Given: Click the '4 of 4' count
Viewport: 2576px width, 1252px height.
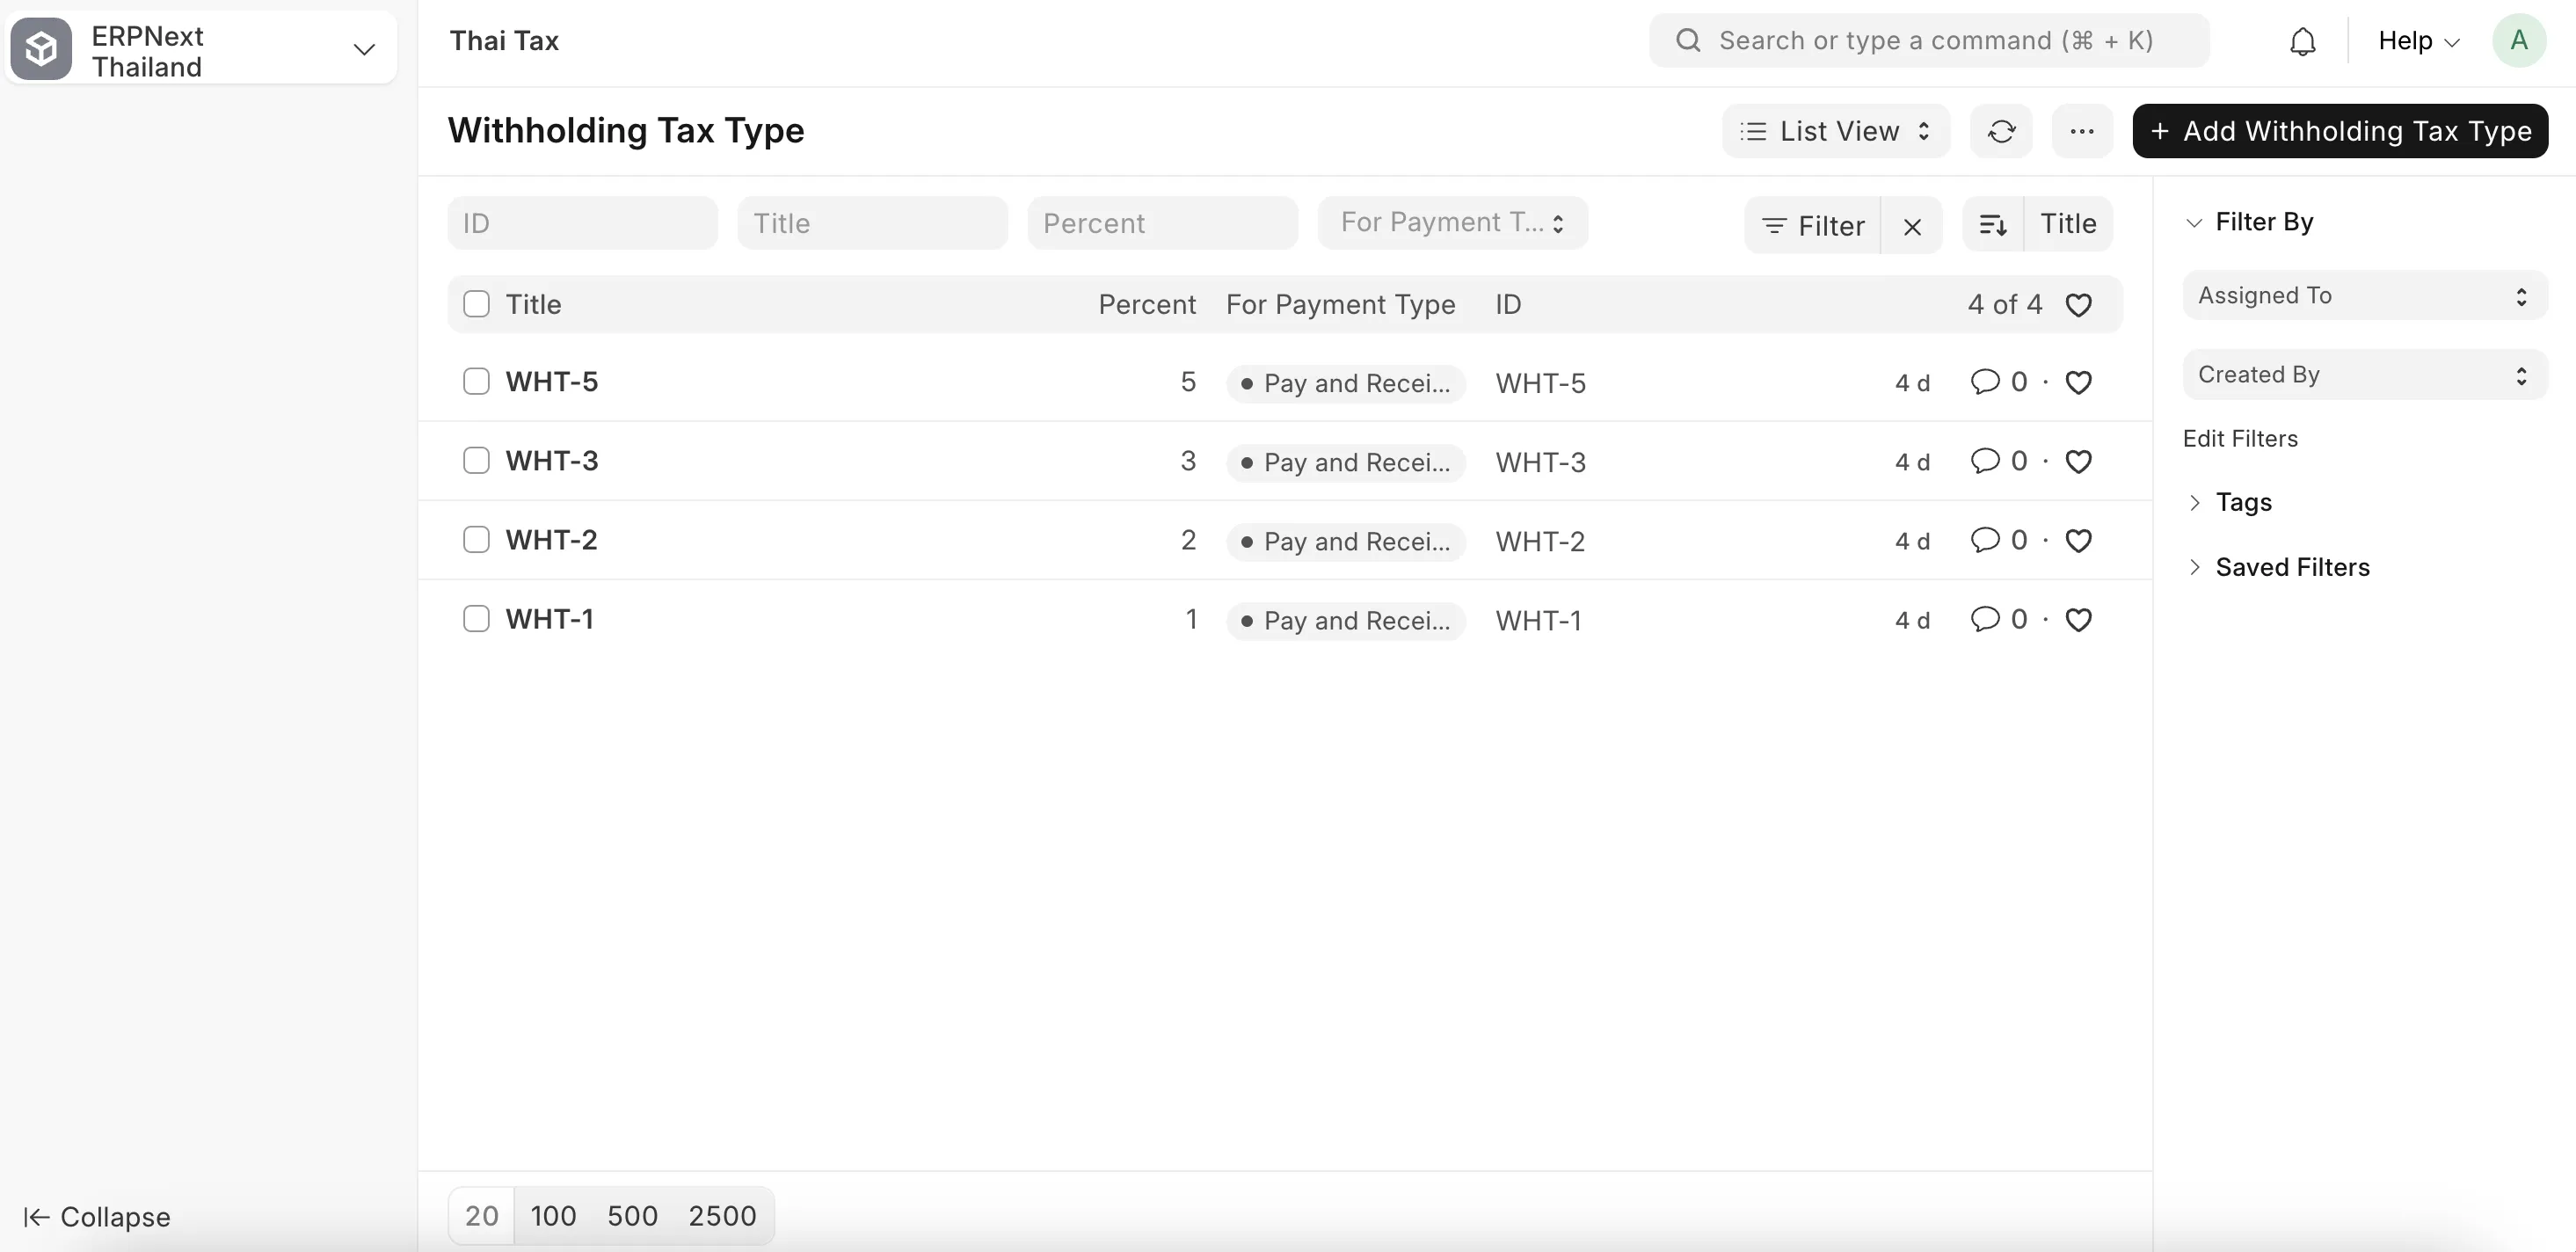Looking at the screenshot, I should pyautogui.click(x=2004, y=304).
